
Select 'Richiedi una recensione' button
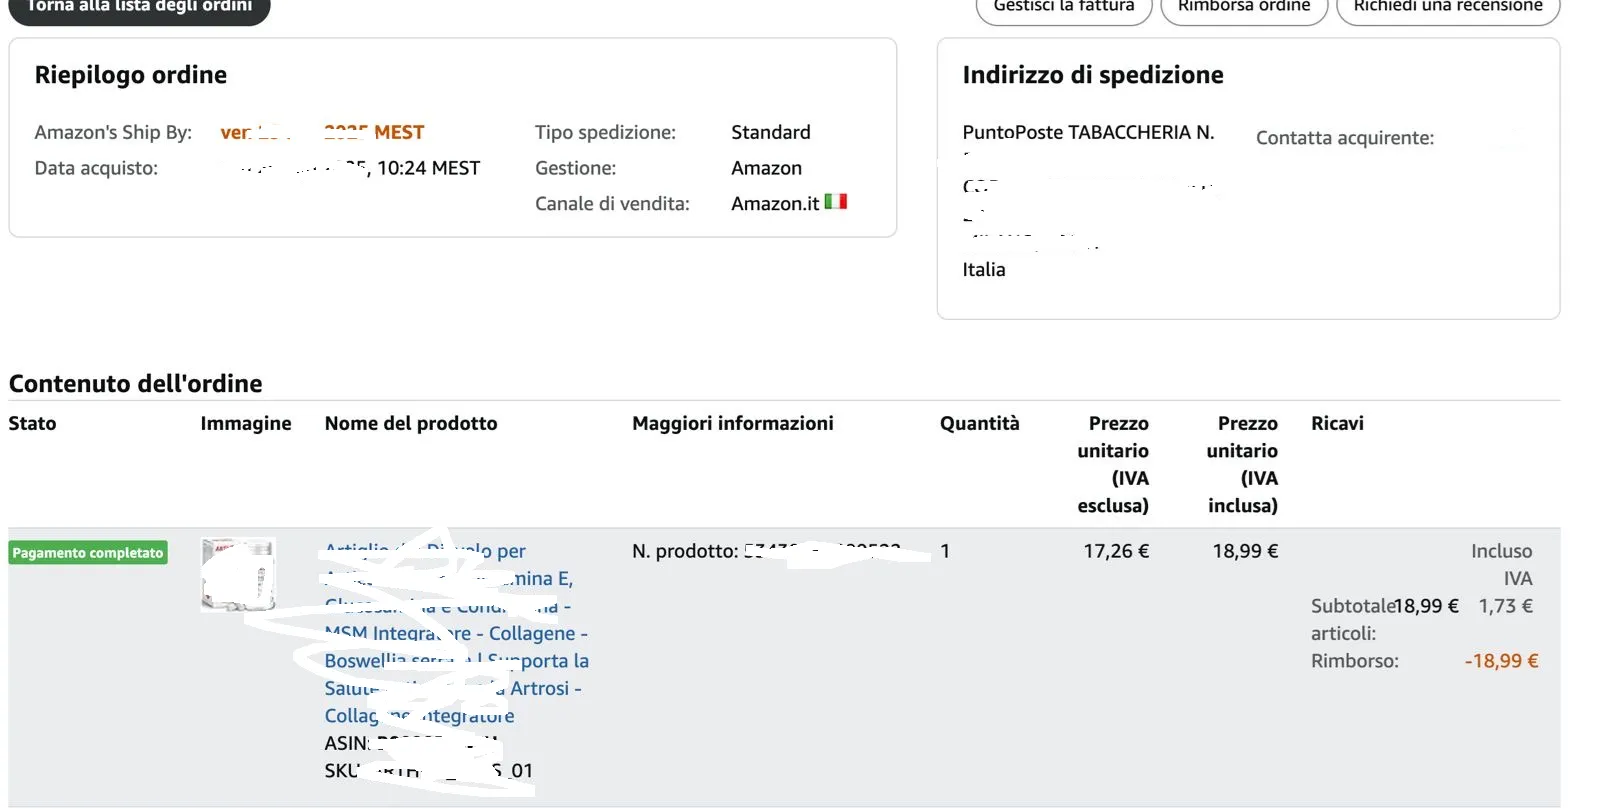1447,7
